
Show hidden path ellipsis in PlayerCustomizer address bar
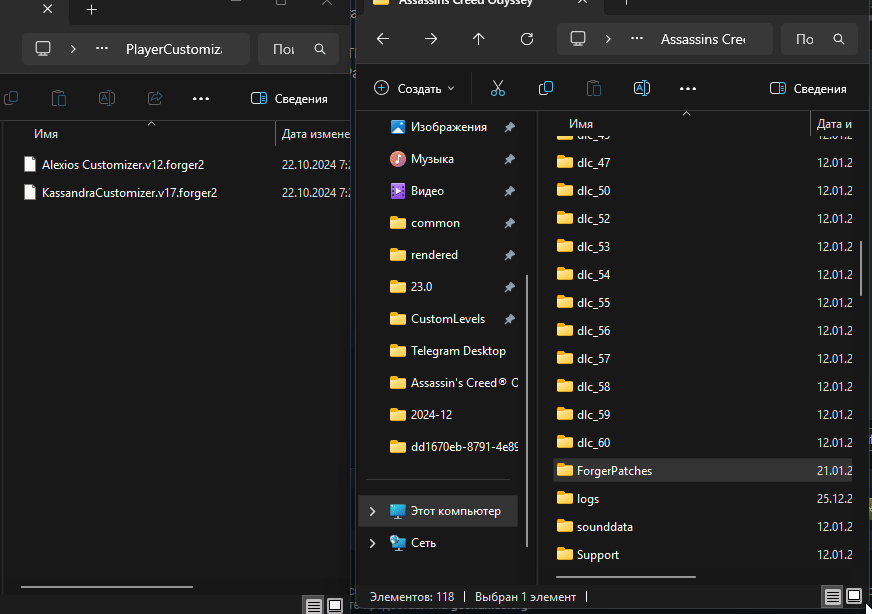(x=102, y=49)
